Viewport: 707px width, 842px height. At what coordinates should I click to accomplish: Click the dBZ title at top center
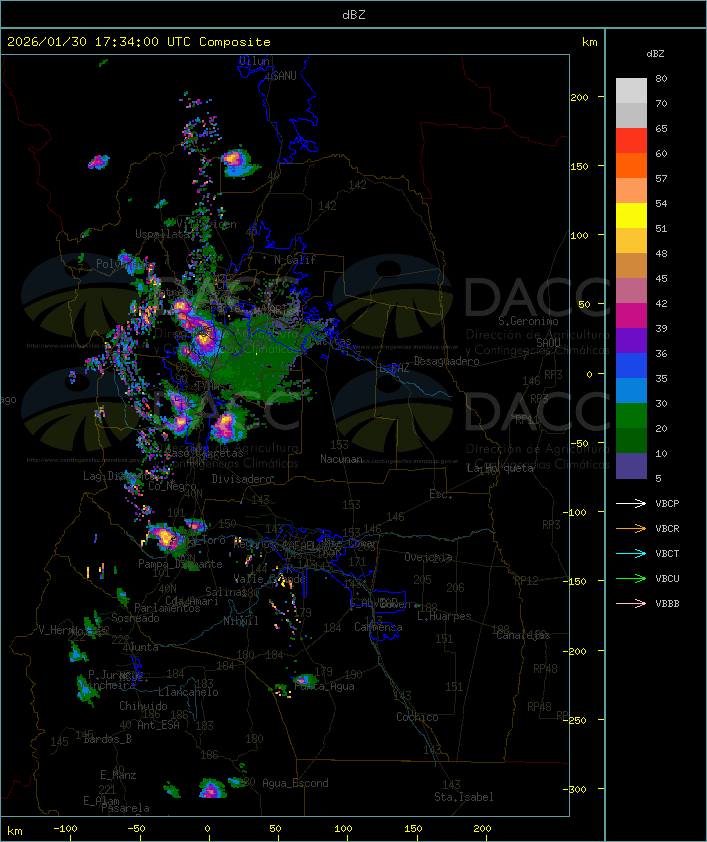[353, 14]
